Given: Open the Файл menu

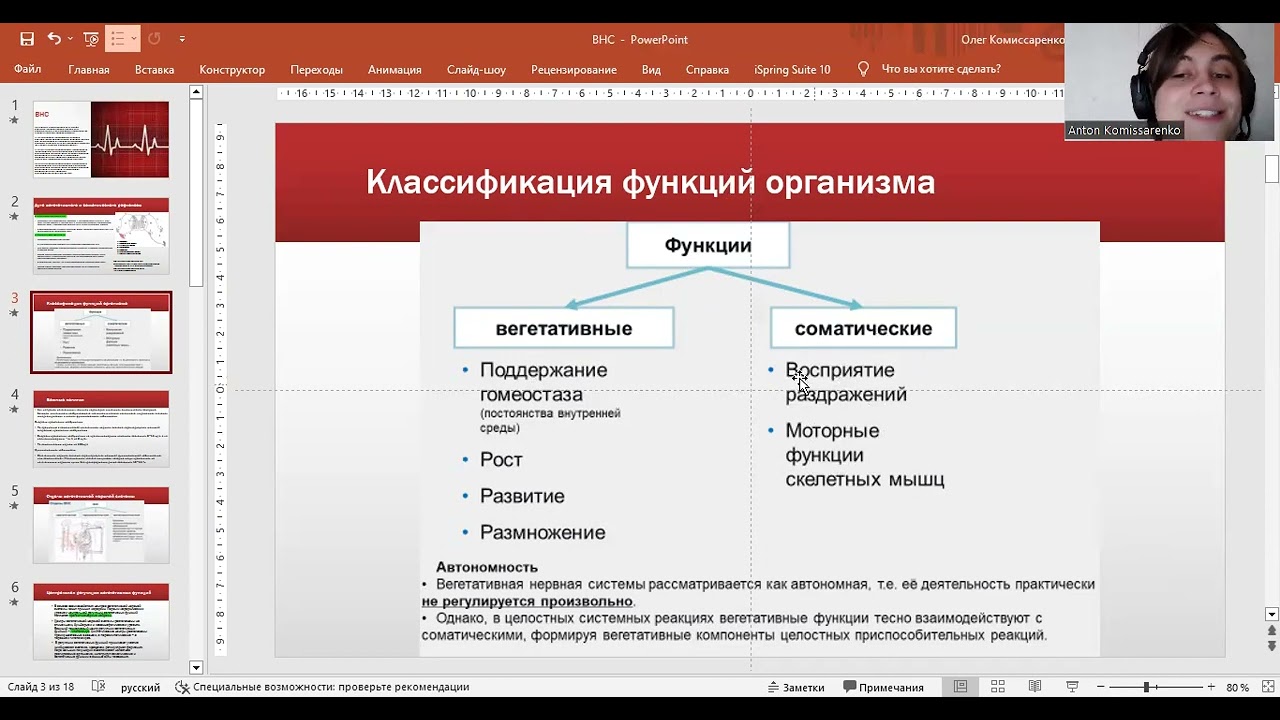Looking at the screenshot, I should 28,70.
